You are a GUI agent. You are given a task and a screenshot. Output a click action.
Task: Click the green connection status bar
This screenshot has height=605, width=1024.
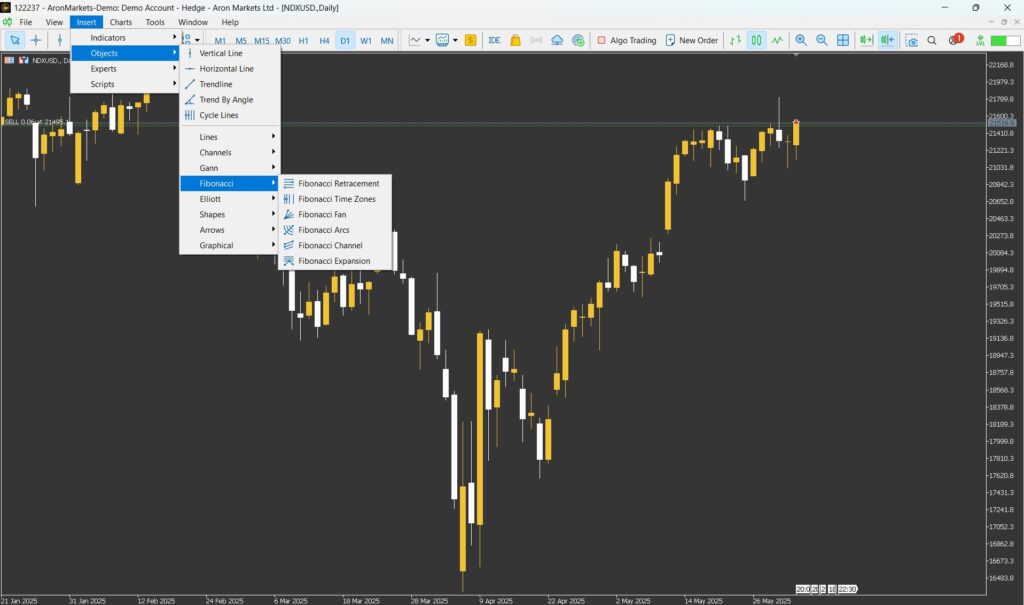point(1006,41)
